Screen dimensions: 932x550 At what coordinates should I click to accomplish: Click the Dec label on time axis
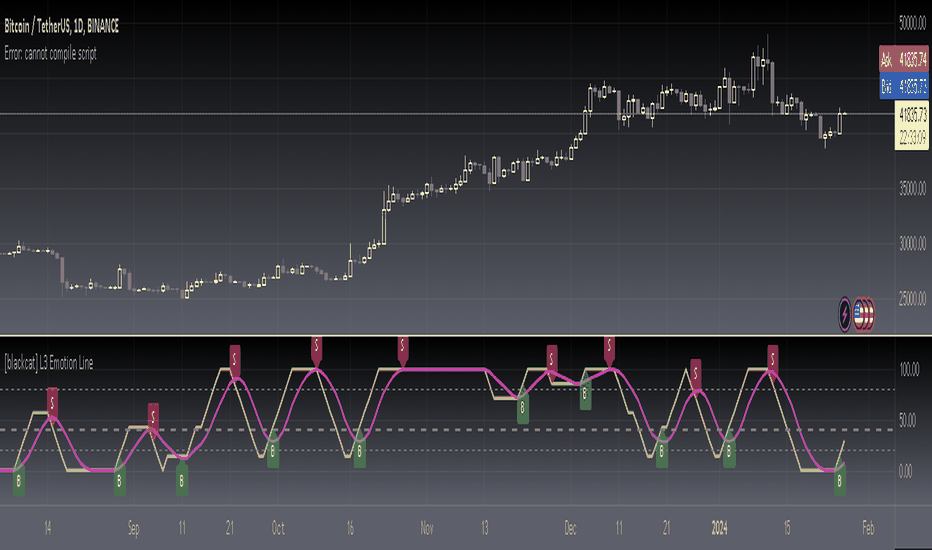pyautogui.click(x=570, y=528)
